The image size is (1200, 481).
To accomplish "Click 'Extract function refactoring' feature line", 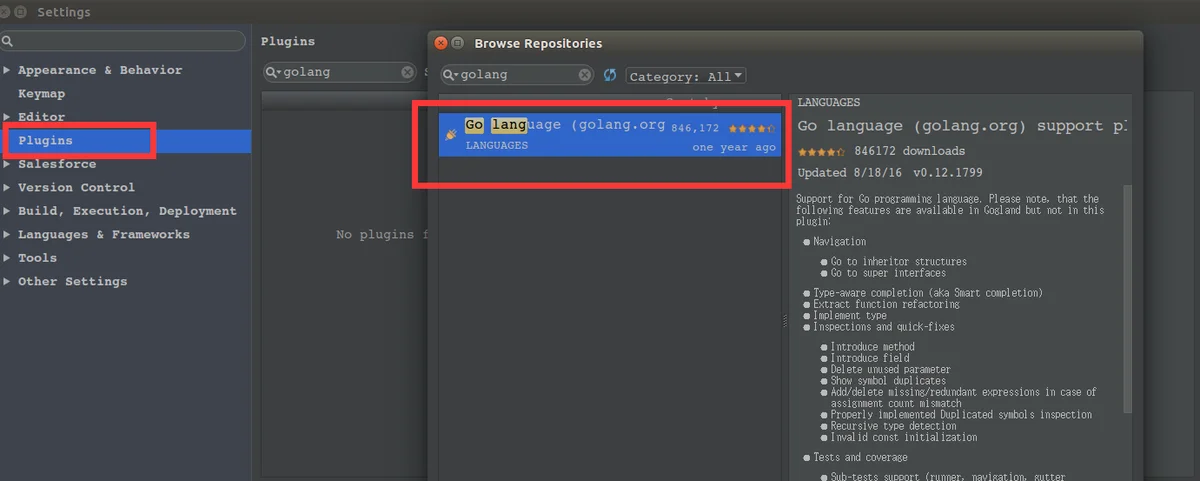I will point(886,304).
